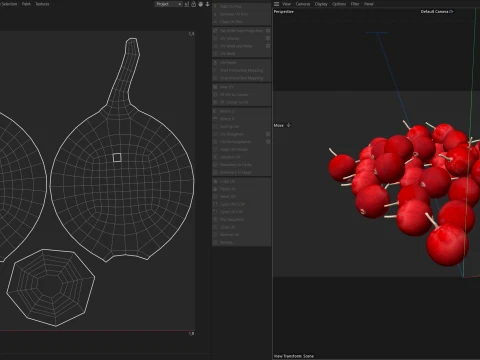Click the UV Weld icon

pos(215,54)
